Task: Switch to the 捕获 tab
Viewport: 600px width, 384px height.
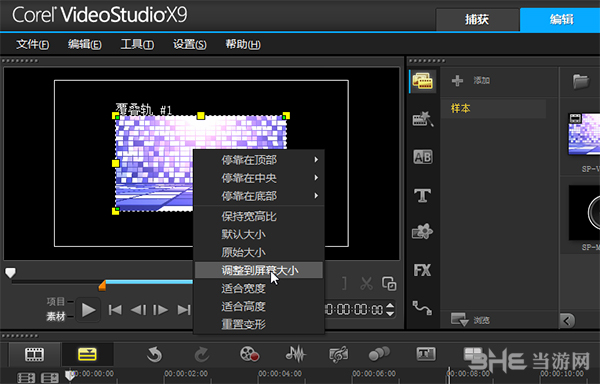Action: [477, 20]
